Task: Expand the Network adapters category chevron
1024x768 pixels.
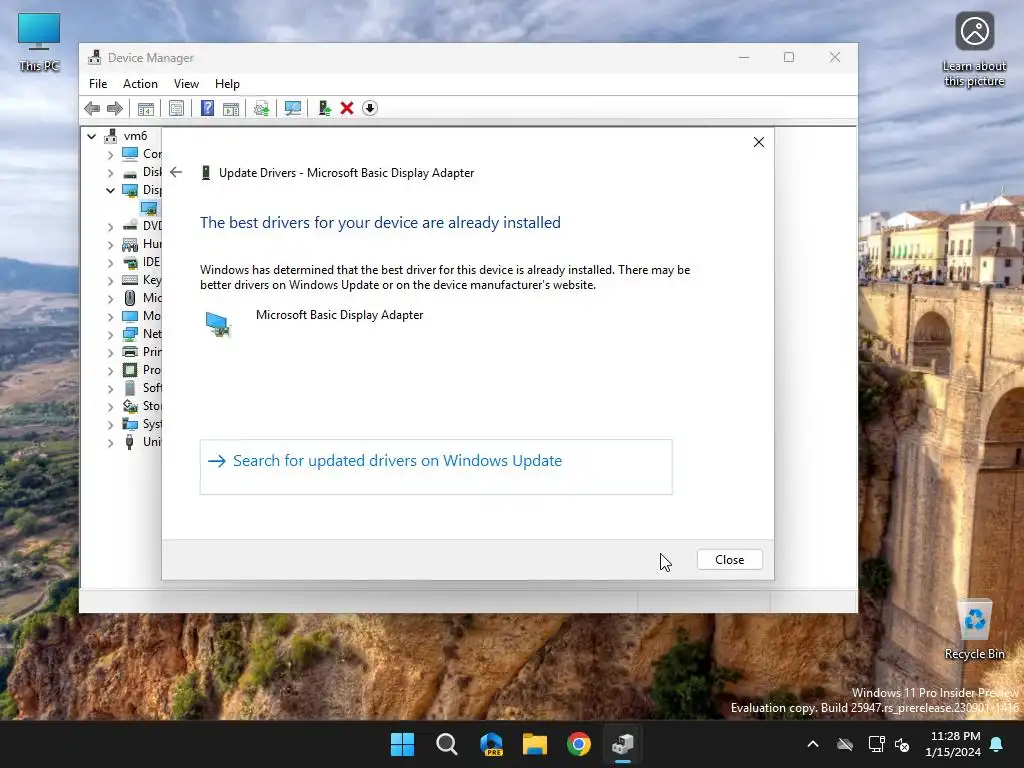Action: pos(110,334)
